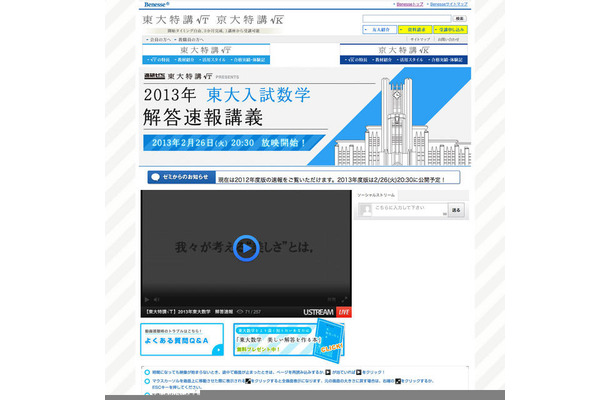The height and width of the screenshot is (400, 610).
Task: Open 教材紹介 in the 東大特講 menu
Action: point(184,60)
